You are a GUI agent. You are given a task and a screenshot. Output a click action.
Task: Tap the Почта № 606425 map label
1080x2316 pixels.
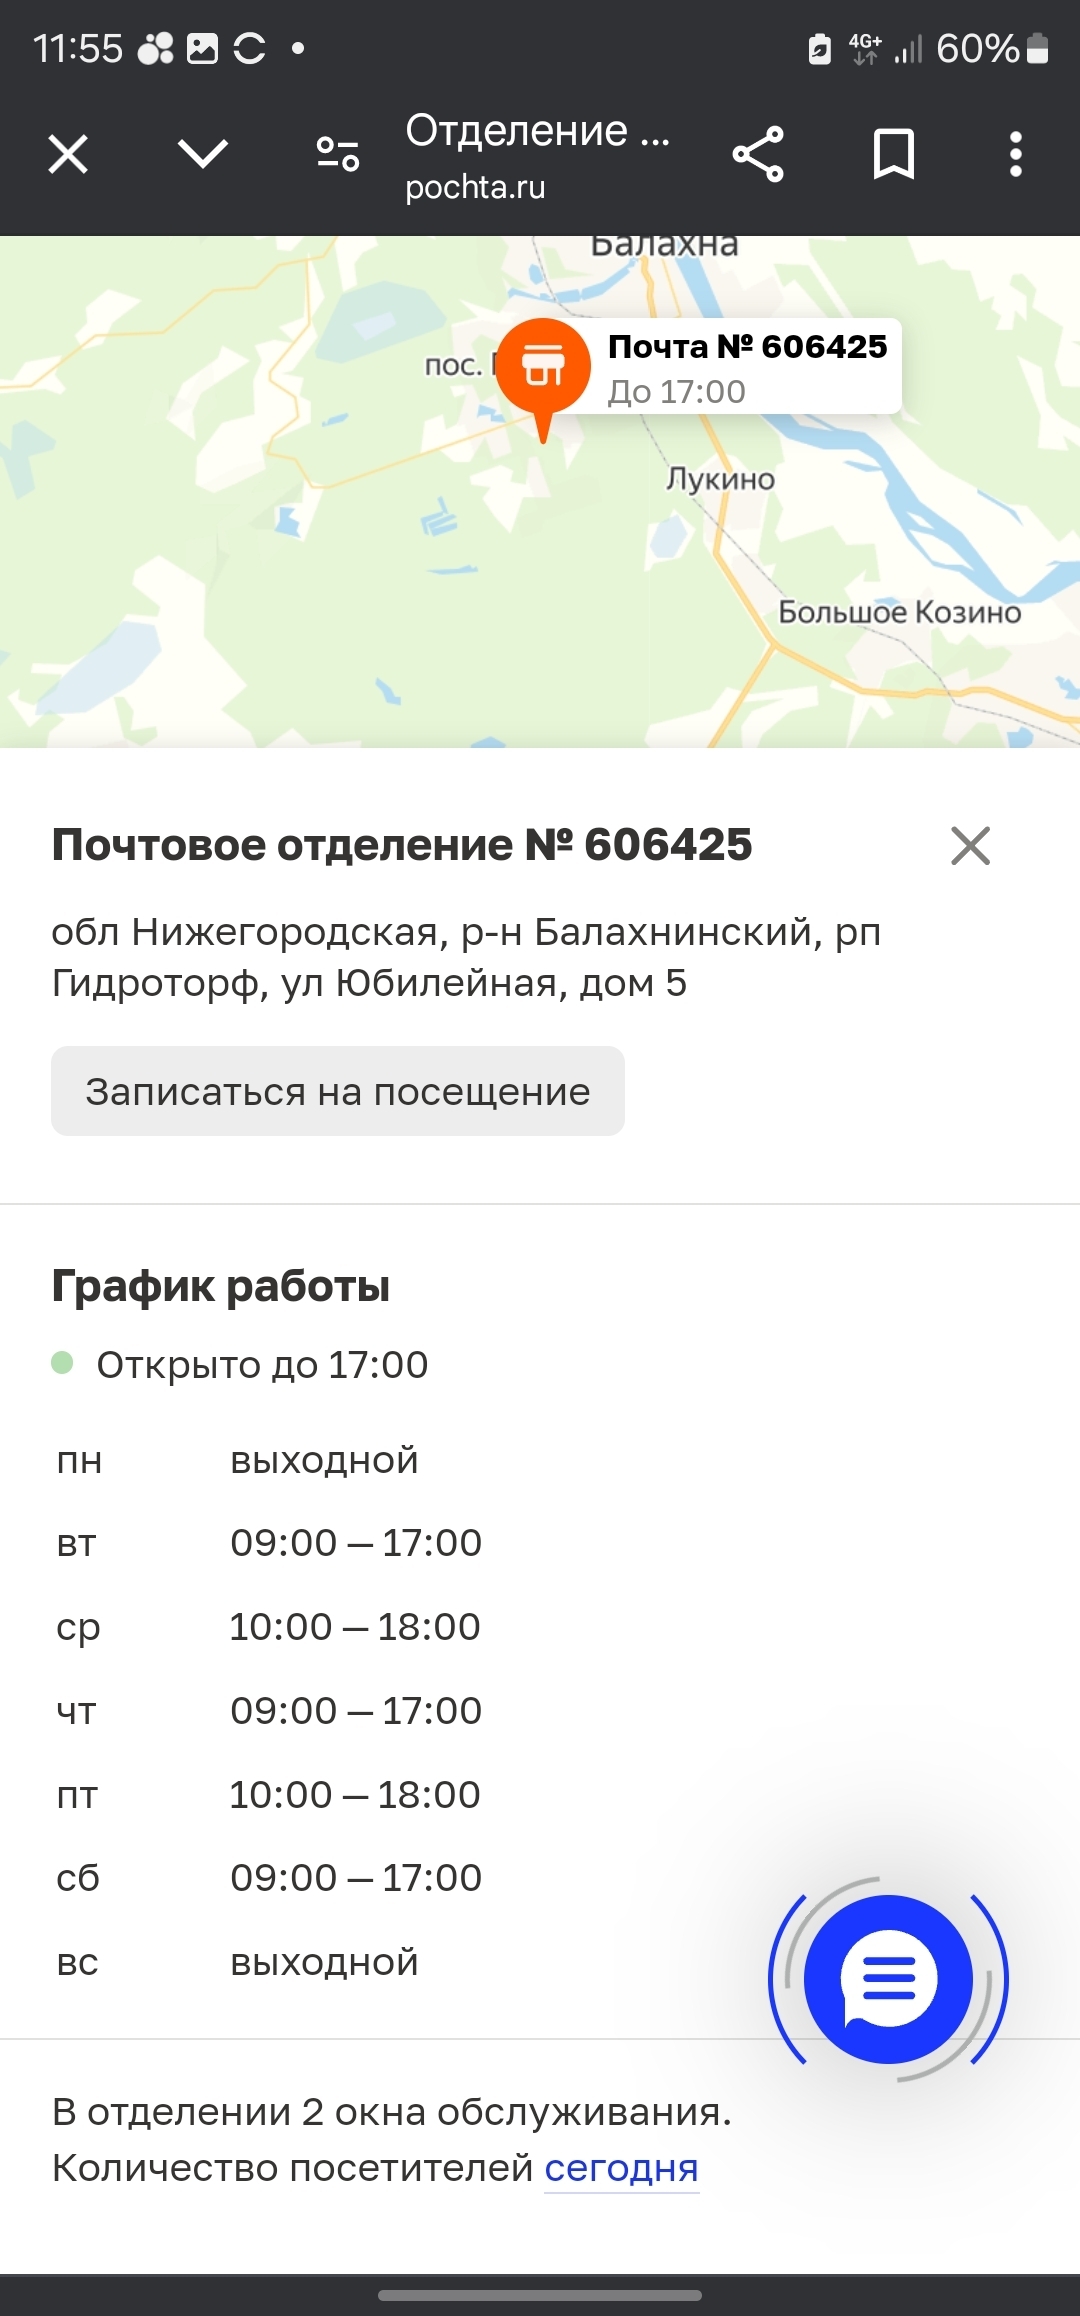[x=746, y=367]
